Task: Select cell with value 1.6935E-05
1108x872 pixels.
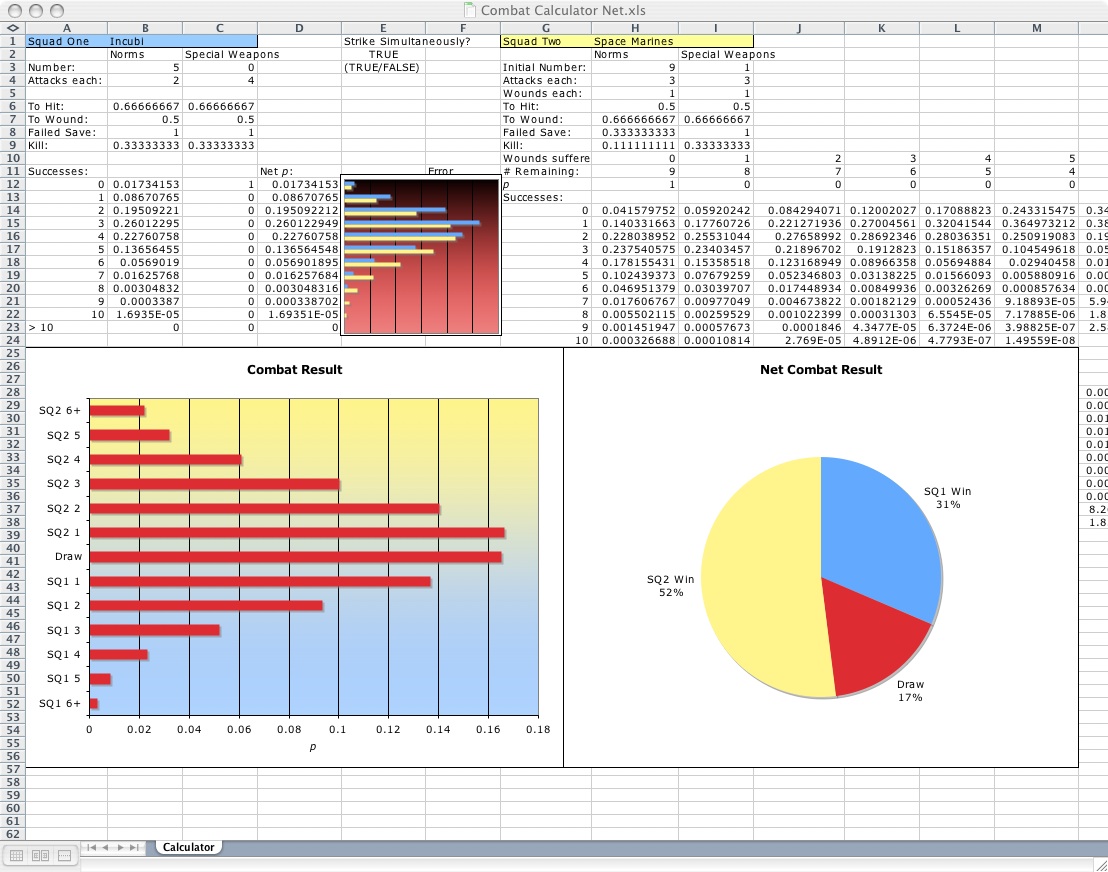Action: [x=145, y=314]
